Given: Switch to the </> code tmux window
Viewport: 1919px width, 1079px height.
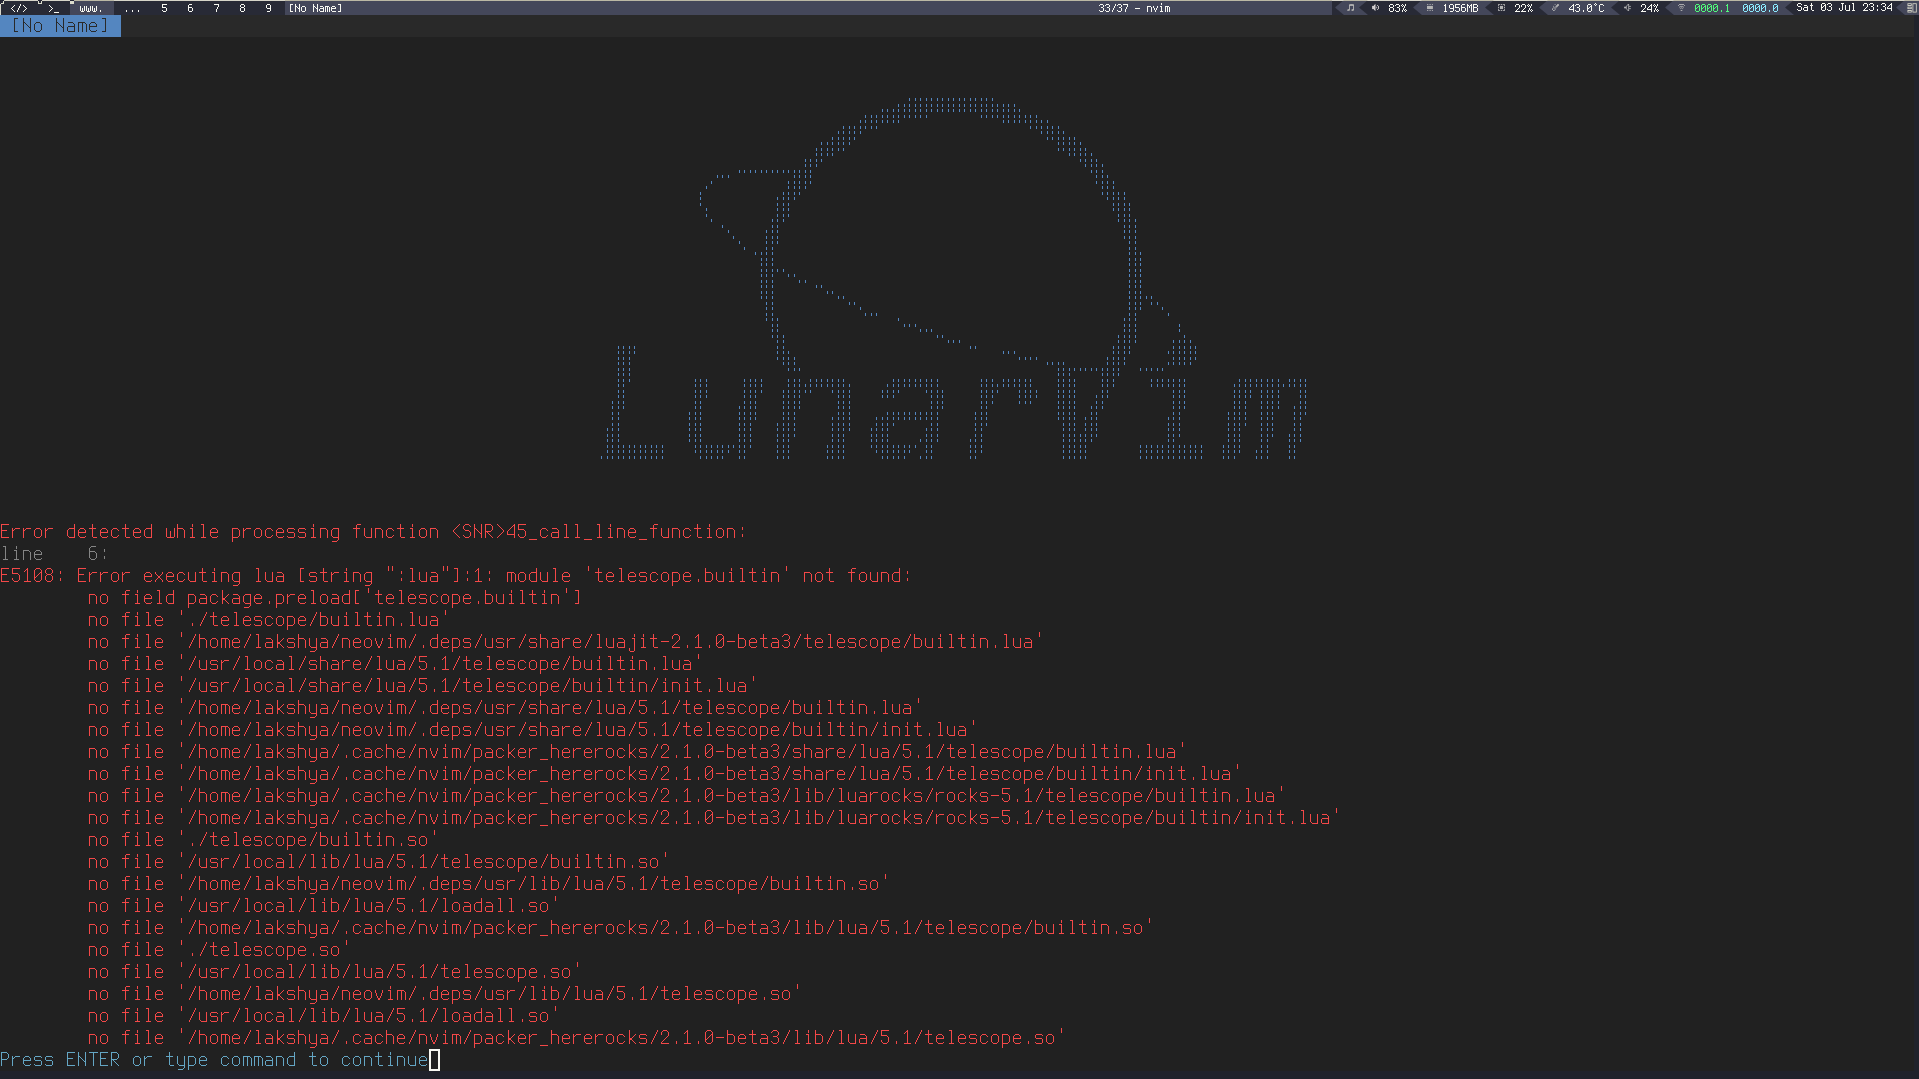Looking at the screenshot, I should (20, 8).
